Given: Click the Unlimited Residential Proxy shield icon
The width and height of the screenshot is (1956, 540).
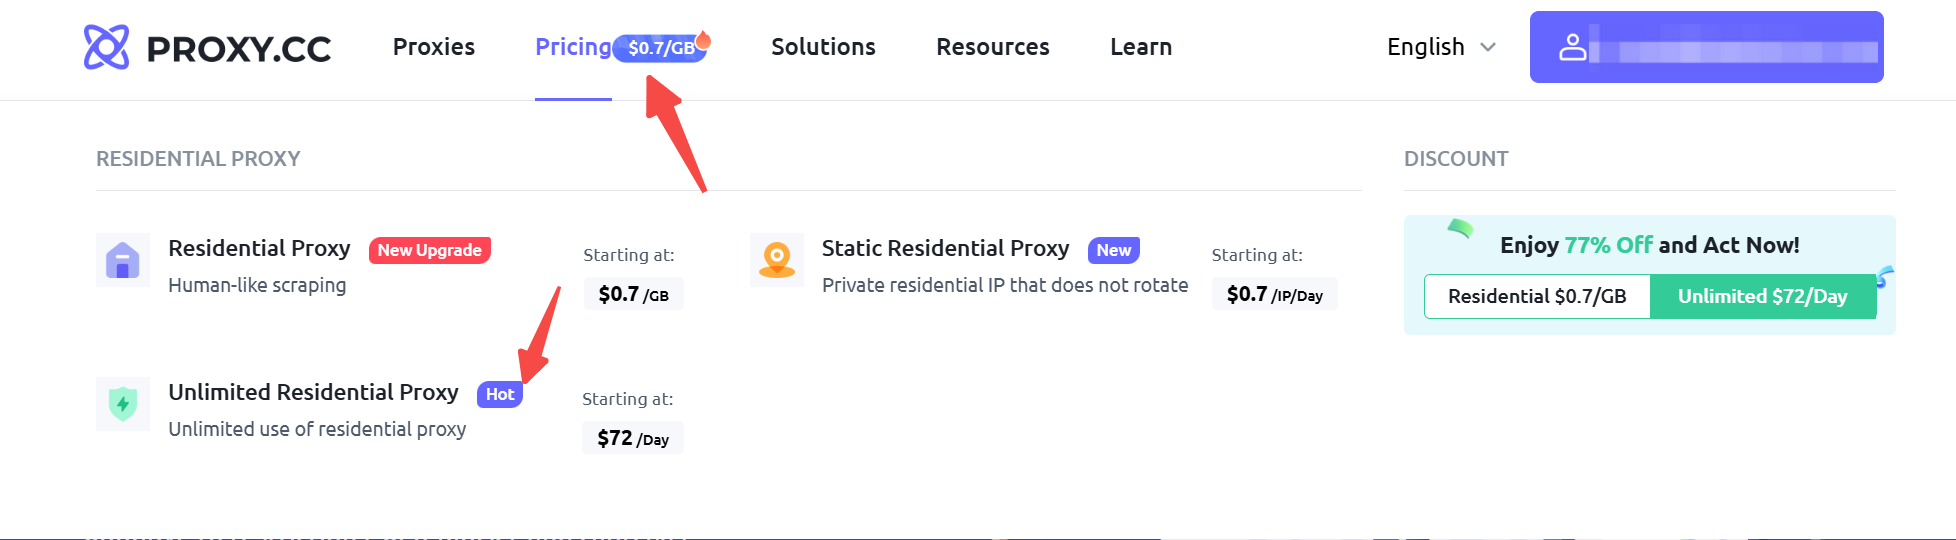Looking at the screenshot, I should coord(123,404).
